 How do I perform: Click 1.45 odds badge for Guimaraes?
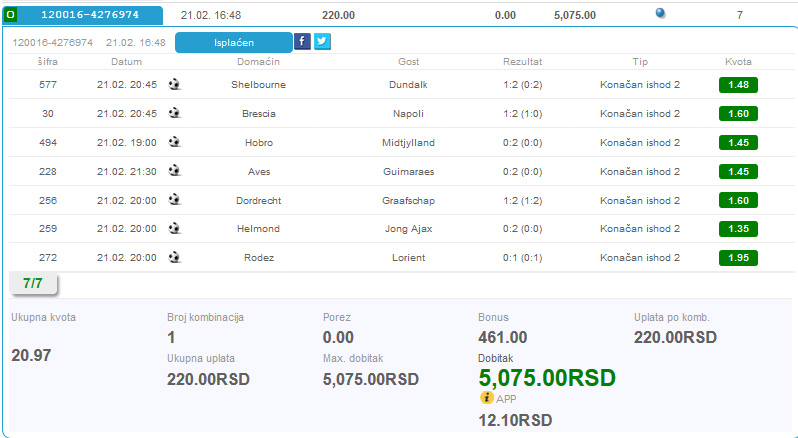738,171
